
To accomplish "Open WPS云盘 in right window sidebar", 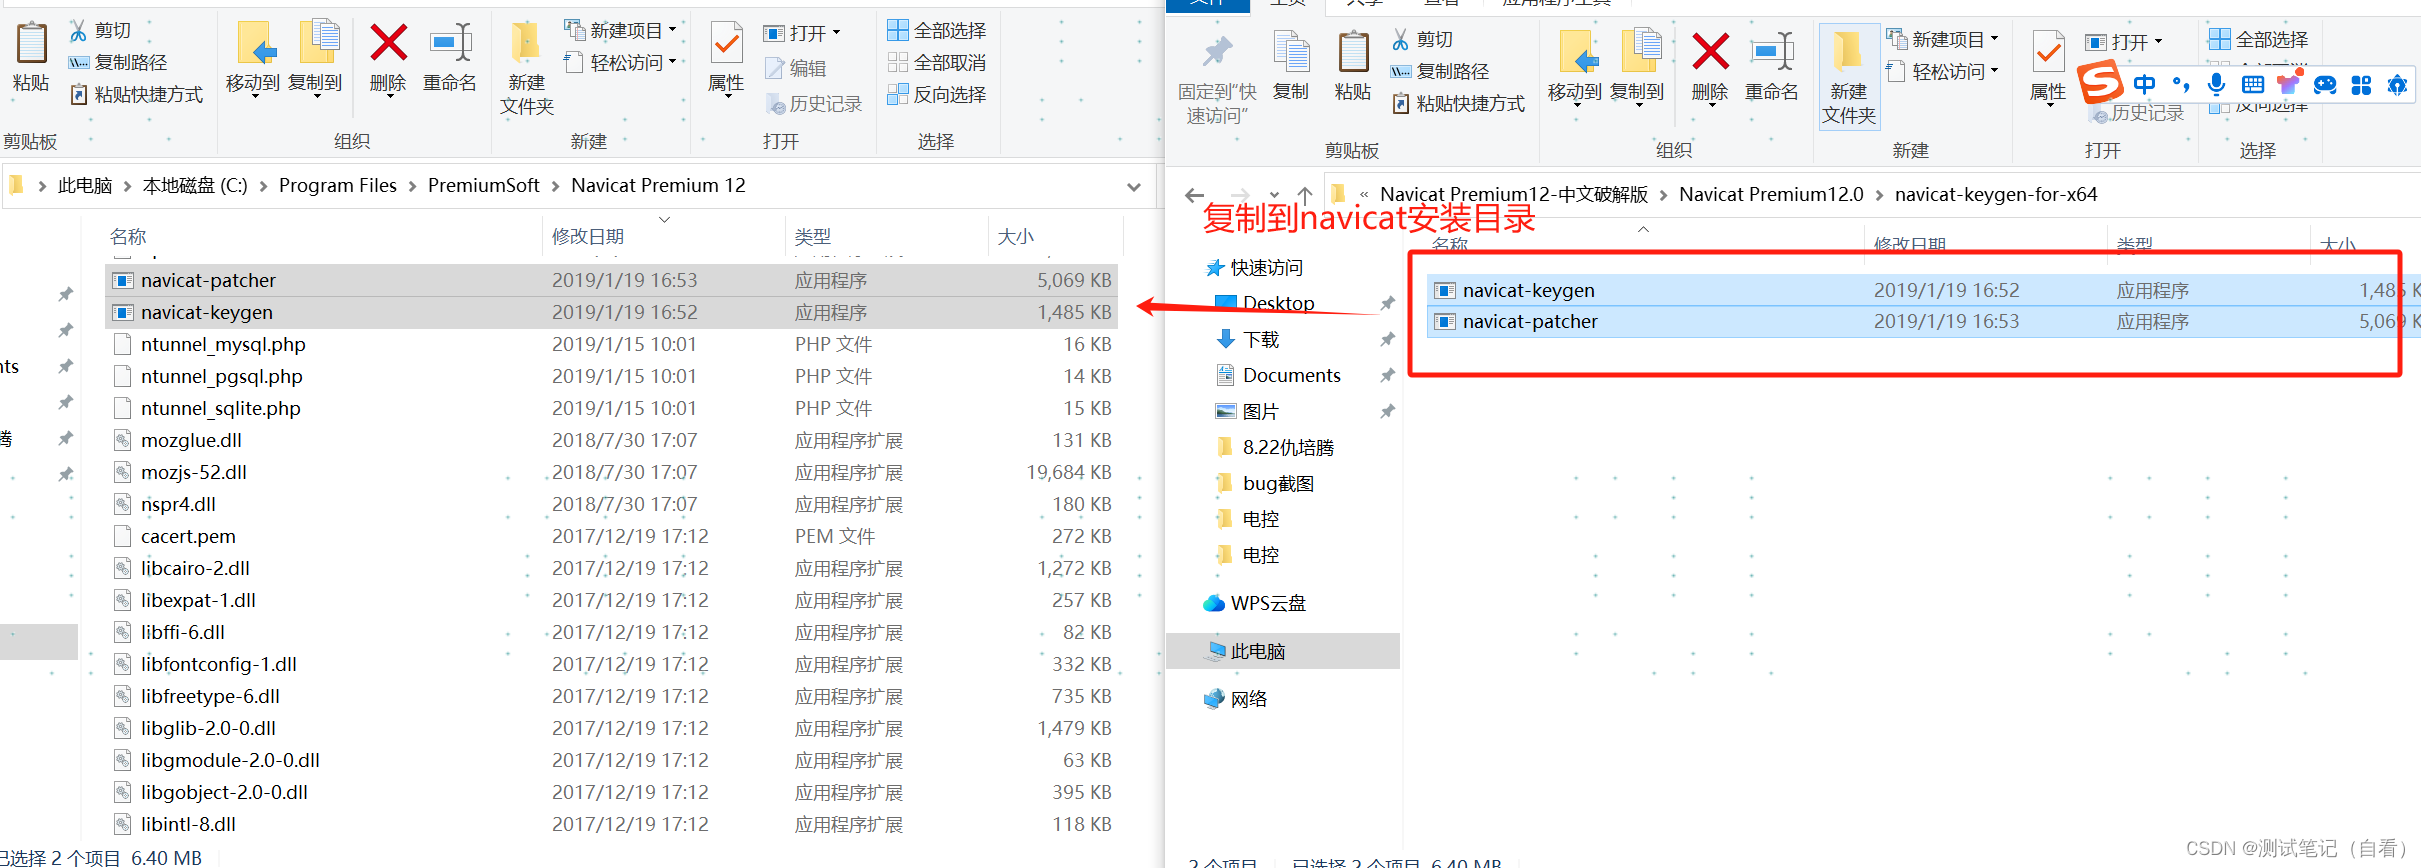I will click(x=1256, y=603).
